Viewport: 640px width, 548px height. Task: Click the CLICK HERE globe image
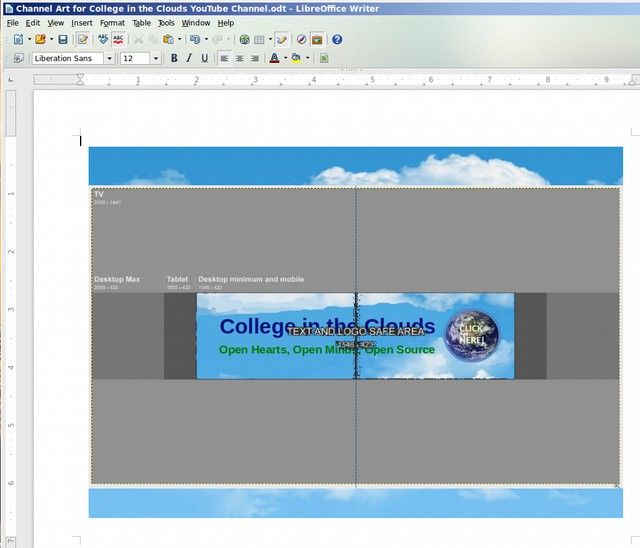click(471, 335)
